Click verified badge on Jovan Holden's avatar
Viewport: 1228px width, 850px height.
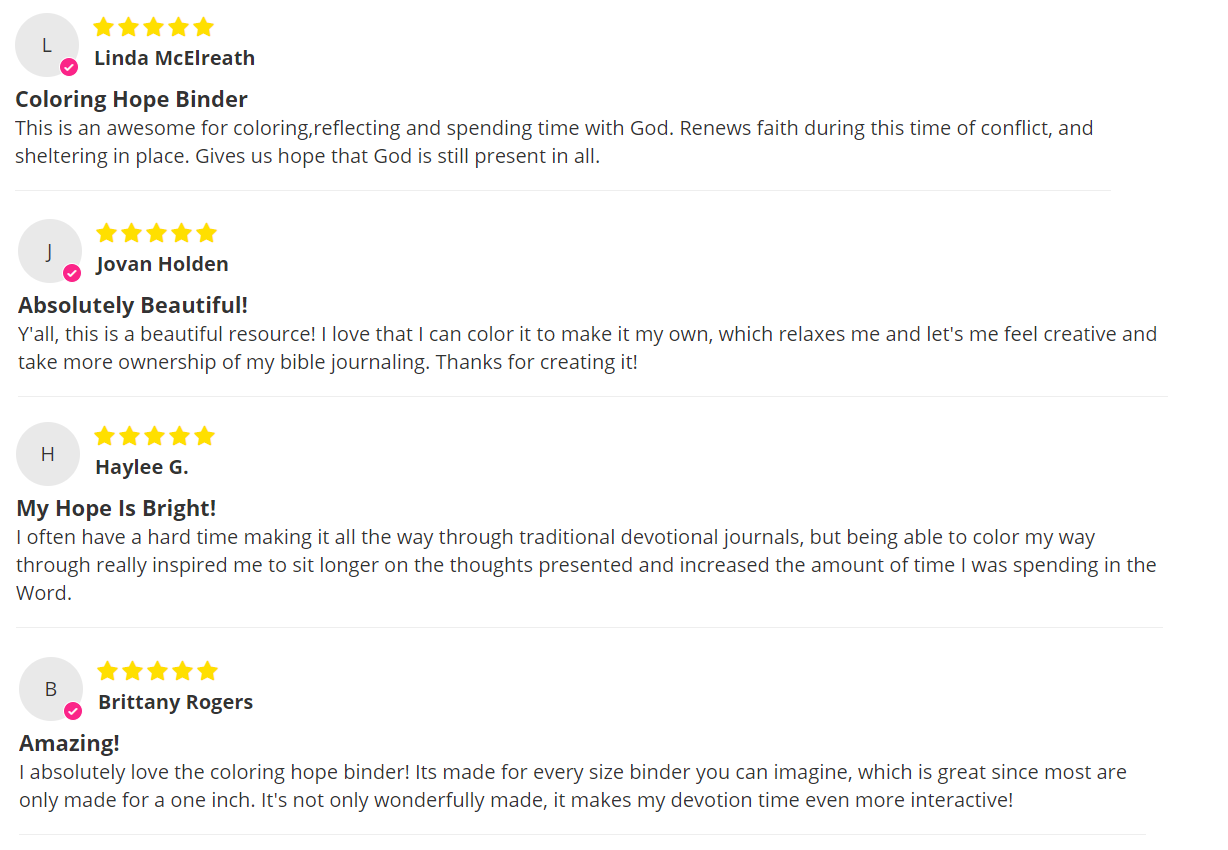(72, 273)
